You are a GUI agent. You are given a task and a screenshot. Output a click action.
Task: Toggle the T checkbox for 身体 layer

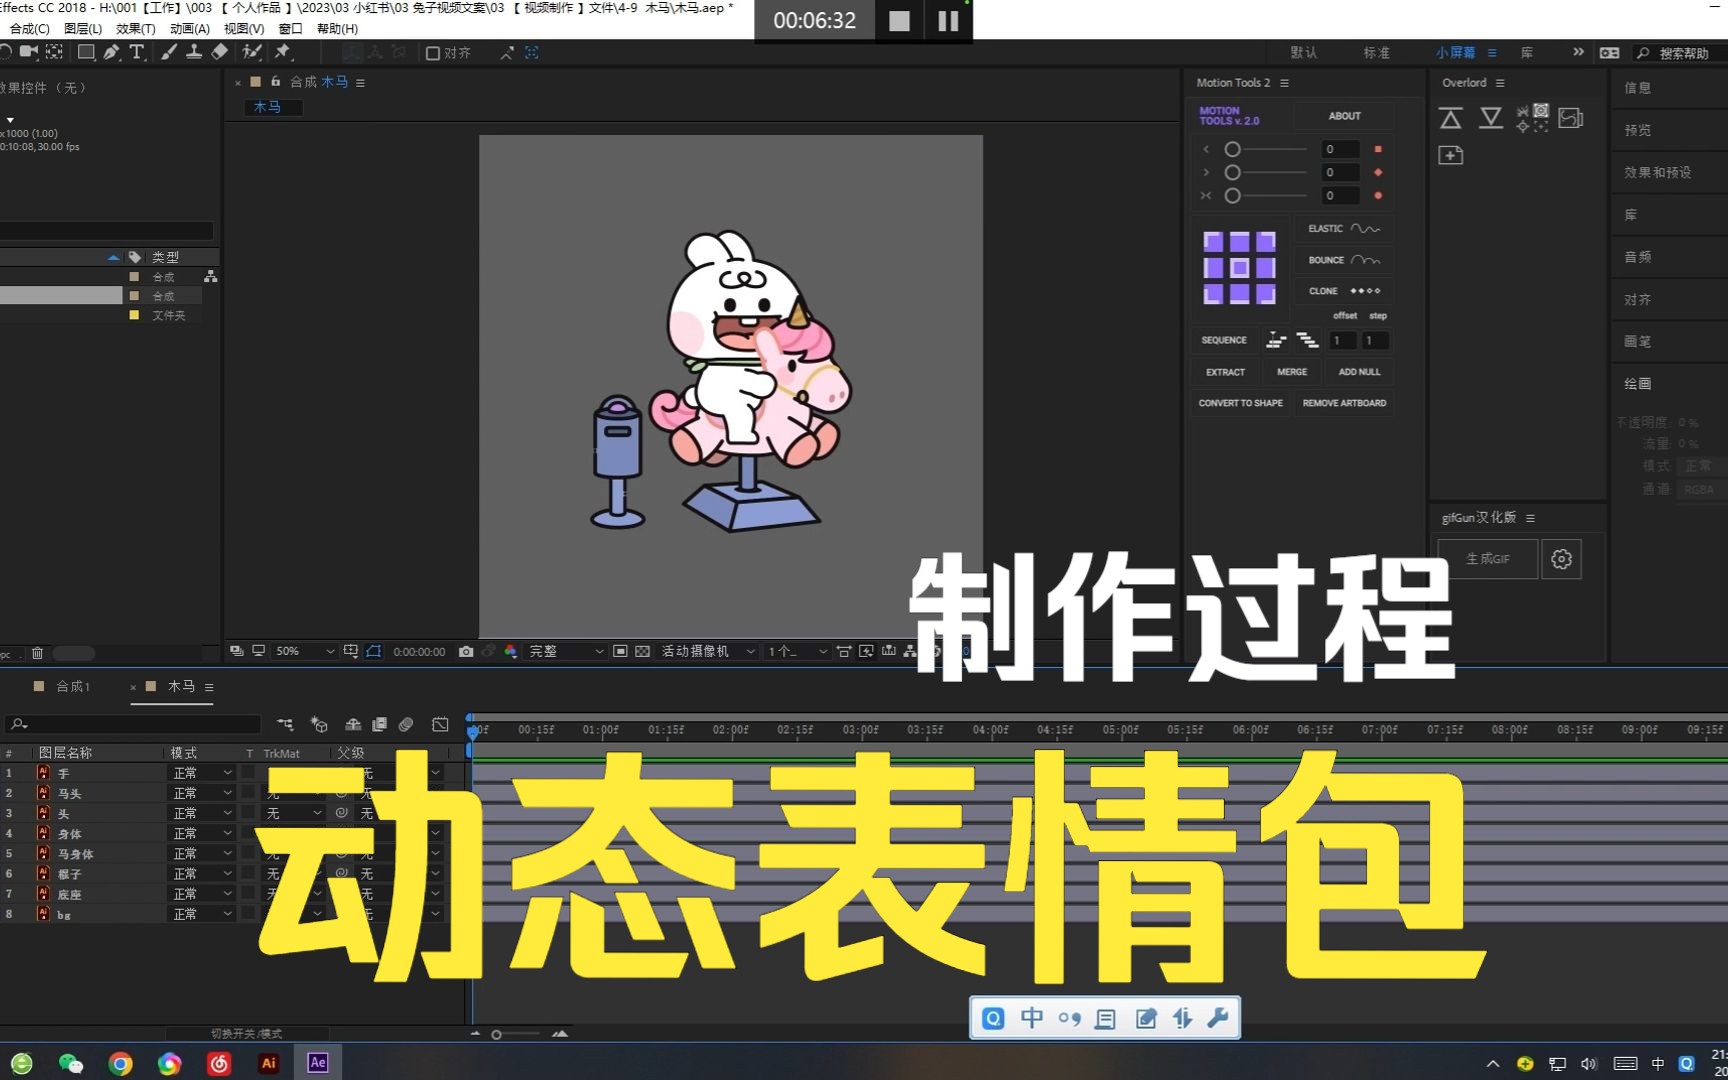(x=248, y=833)
